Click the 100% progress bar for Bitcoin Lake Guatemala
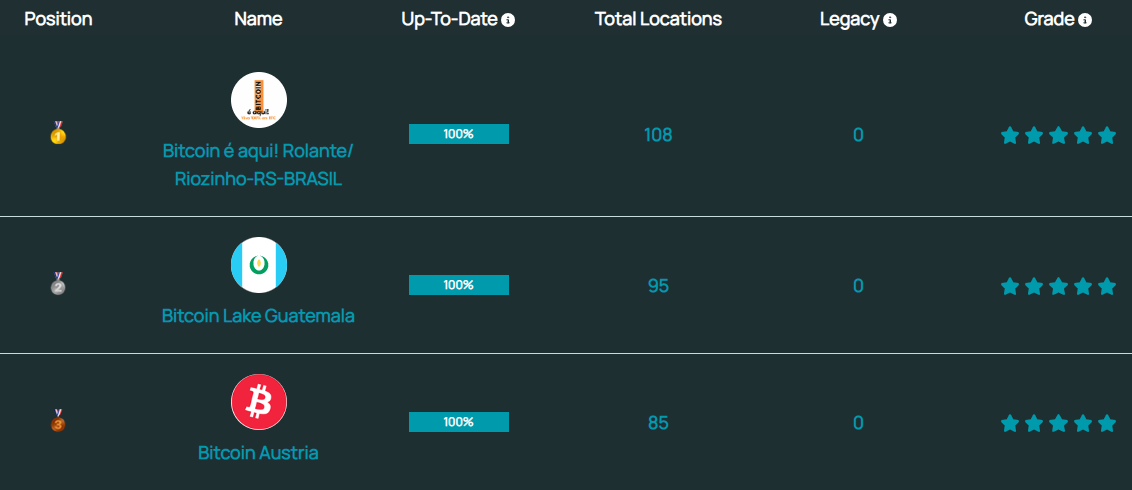1132x490 pixels. pos(459,285)
